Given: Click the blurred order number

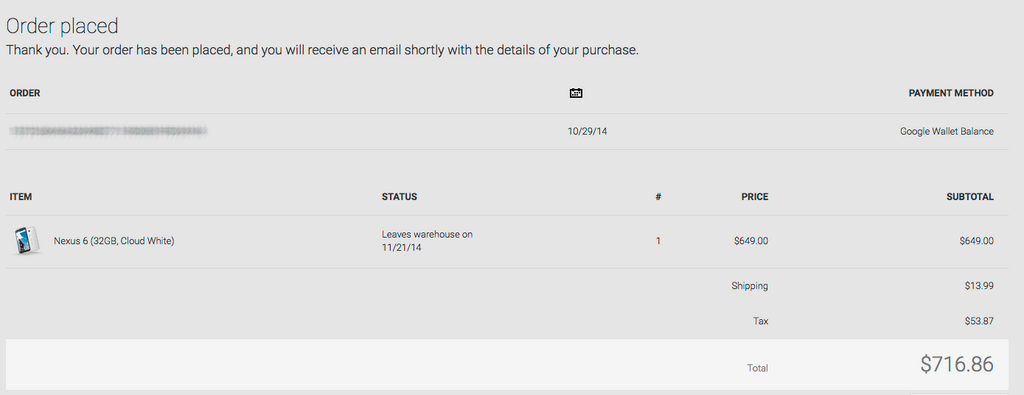Looking at the screenshot, I should [108, 131].
